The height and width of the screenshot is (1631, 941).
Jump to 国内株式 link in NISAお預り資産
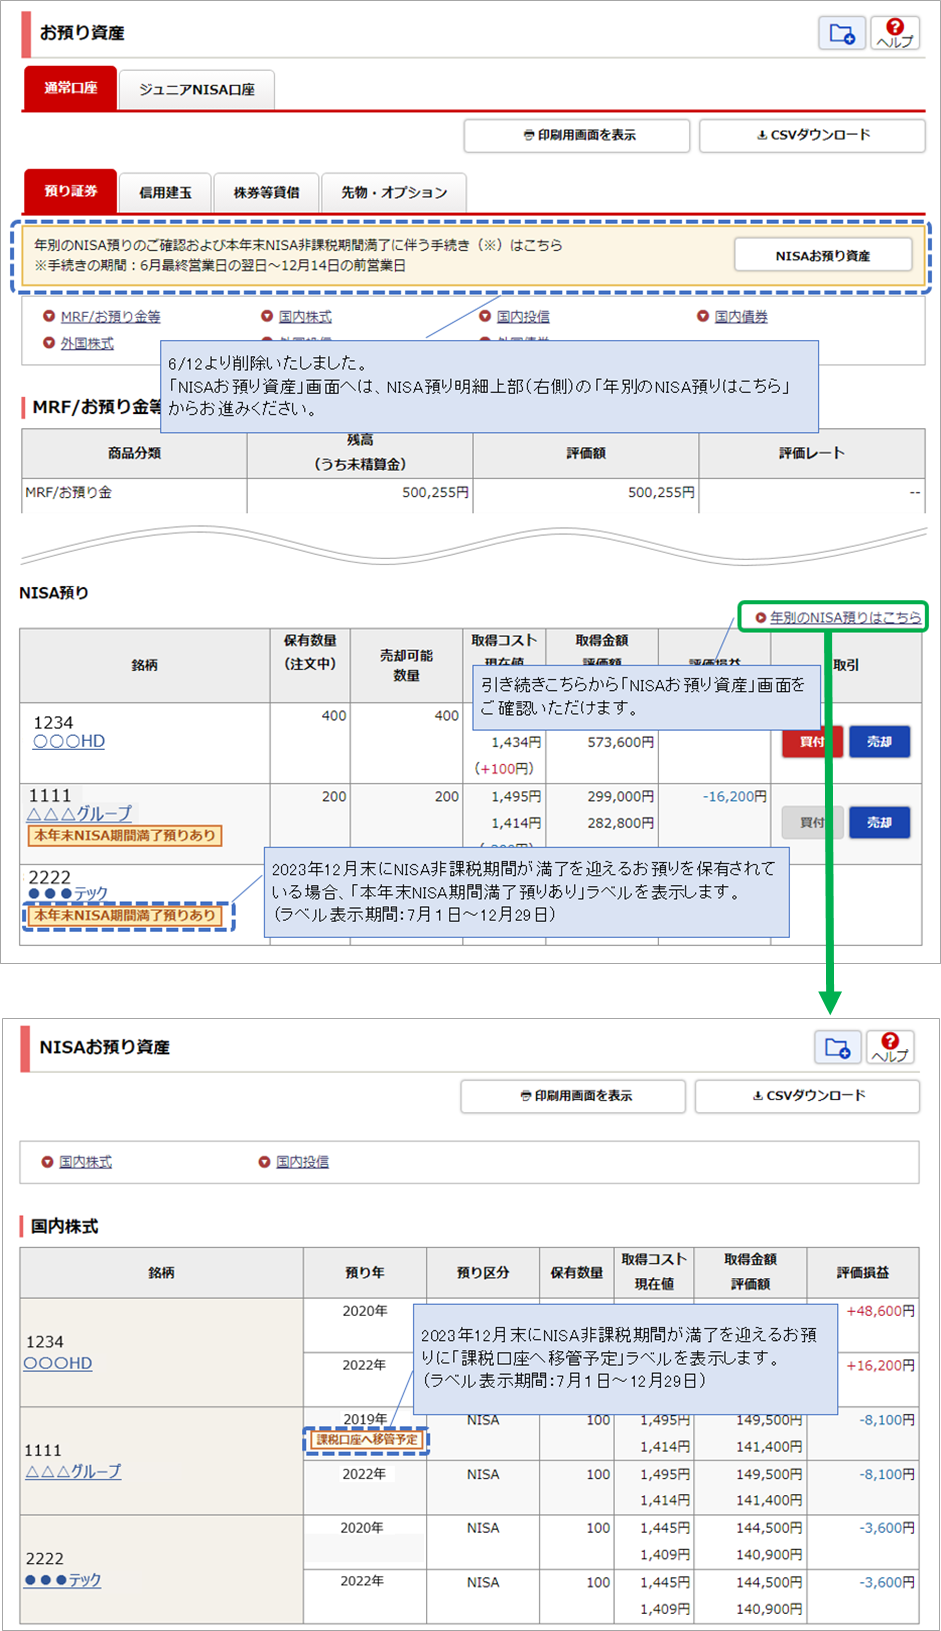pos(85,1162)
